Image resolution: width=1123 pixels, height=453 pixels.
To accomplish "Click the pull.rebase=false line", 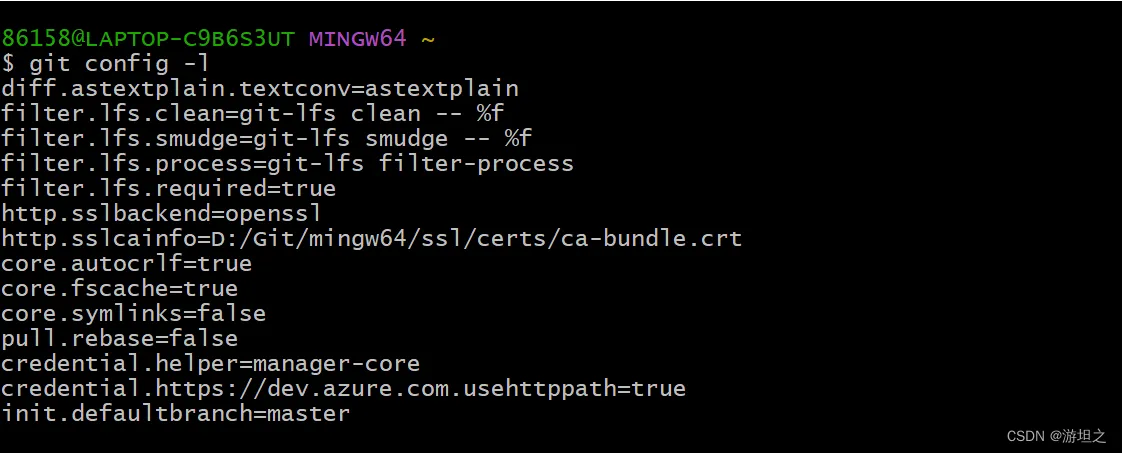I will tap(119, 338).
